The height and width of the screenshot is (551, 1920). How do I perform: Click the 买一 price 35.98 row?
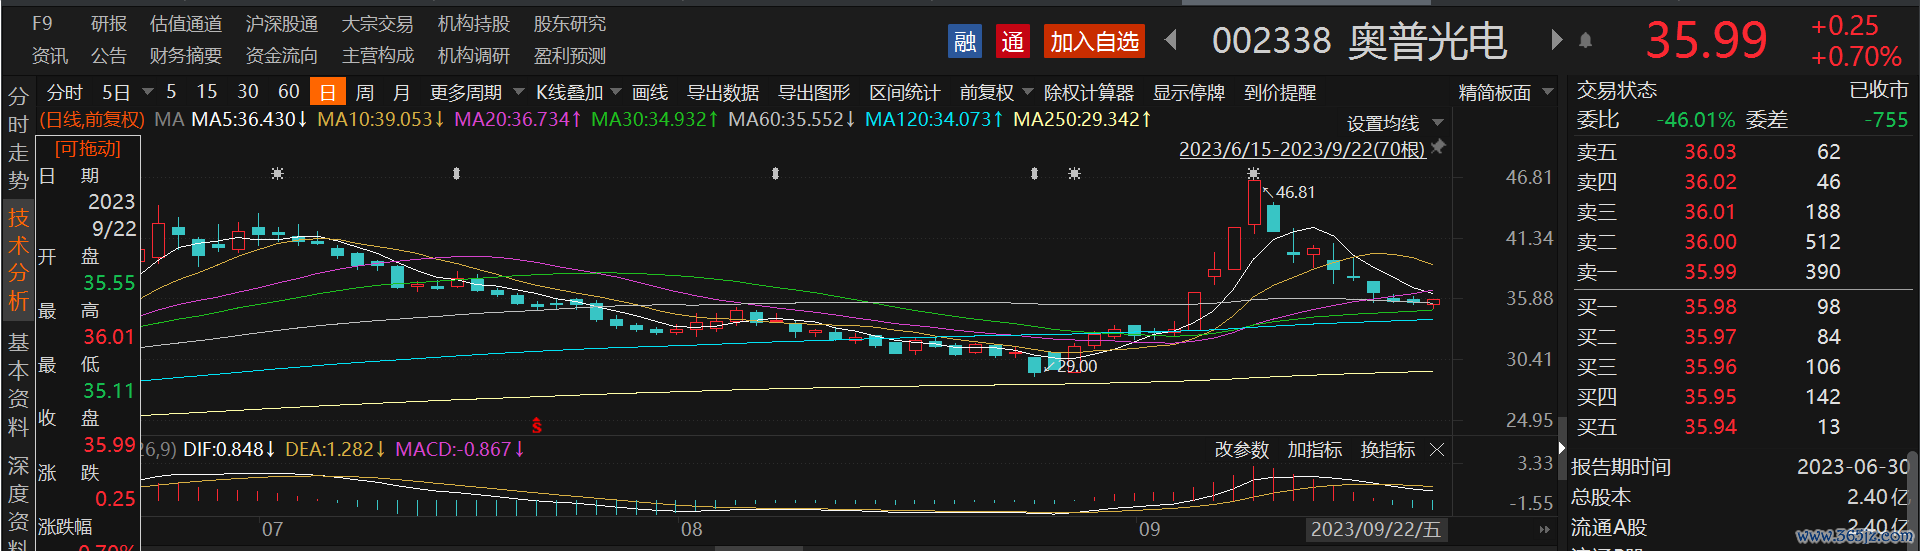(x=1740, y=307)
